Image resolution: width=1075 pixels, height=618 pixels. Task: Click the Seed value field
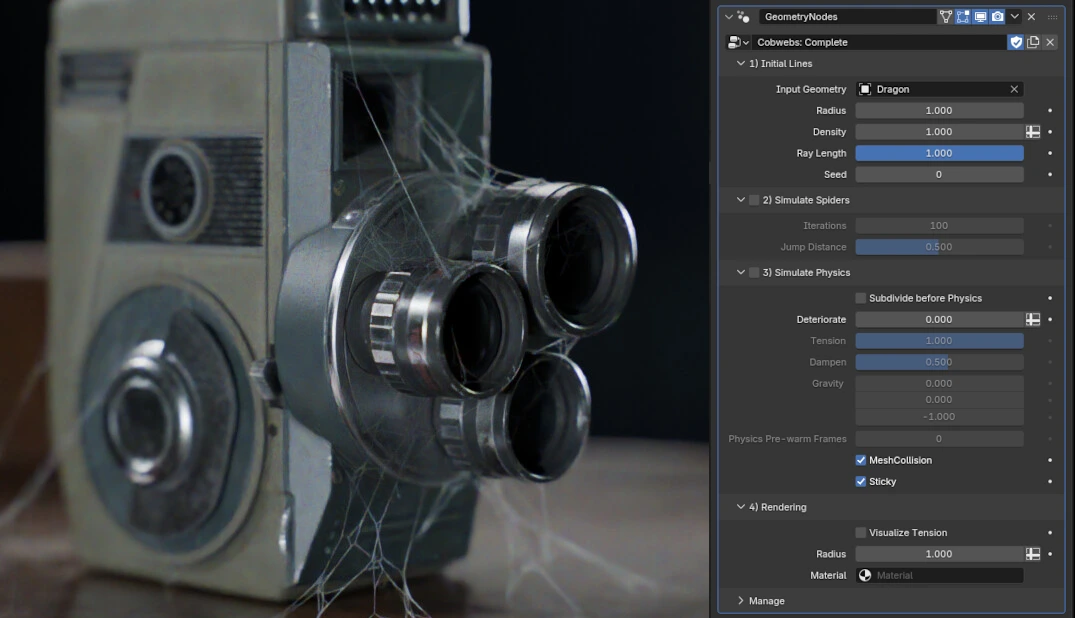click(x=939, y=174)
